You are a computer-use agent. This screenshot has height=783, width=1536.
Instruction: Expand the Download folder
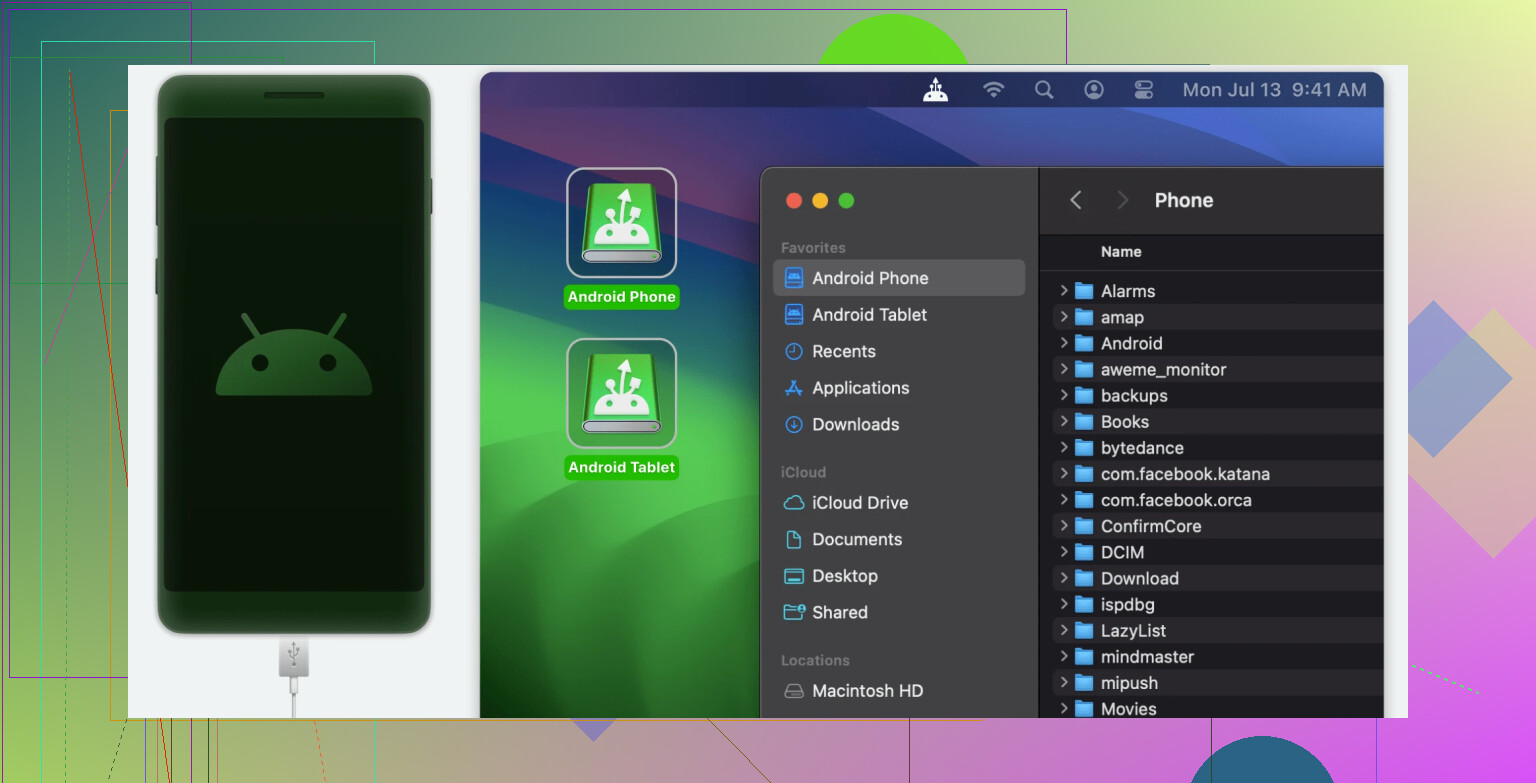(1064, 578)
